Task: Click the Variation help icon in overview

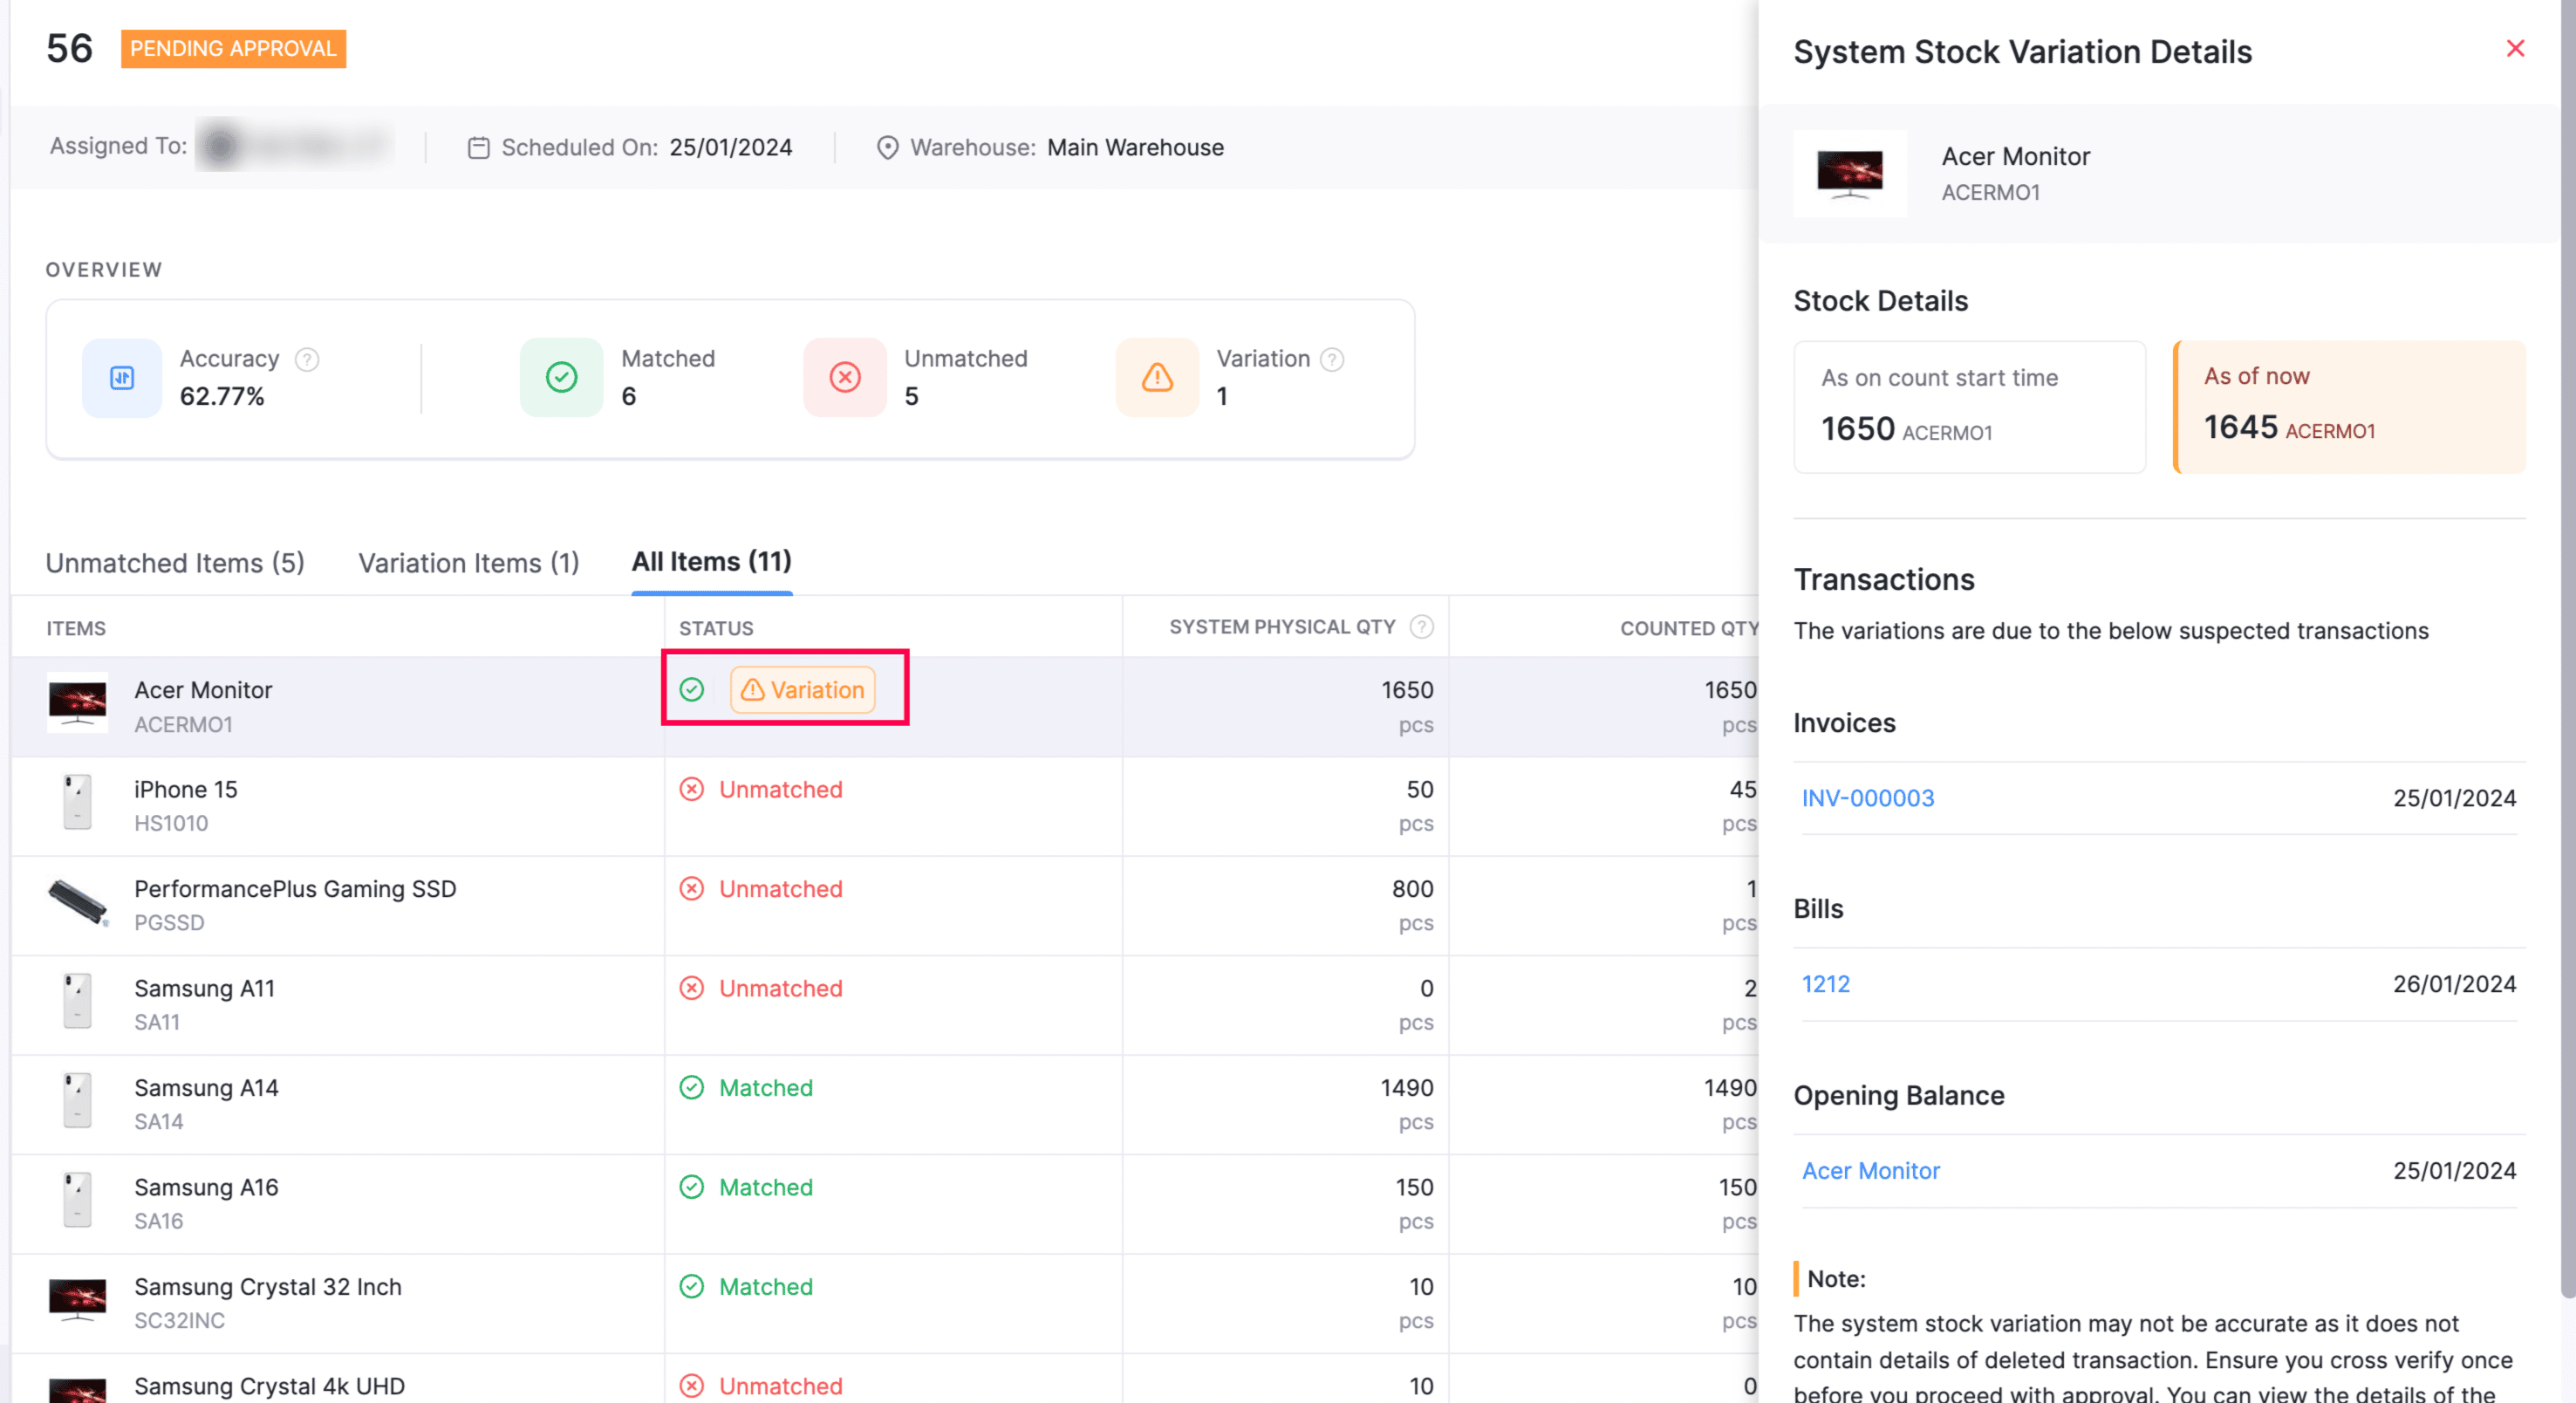Action: coord(1332,359)
